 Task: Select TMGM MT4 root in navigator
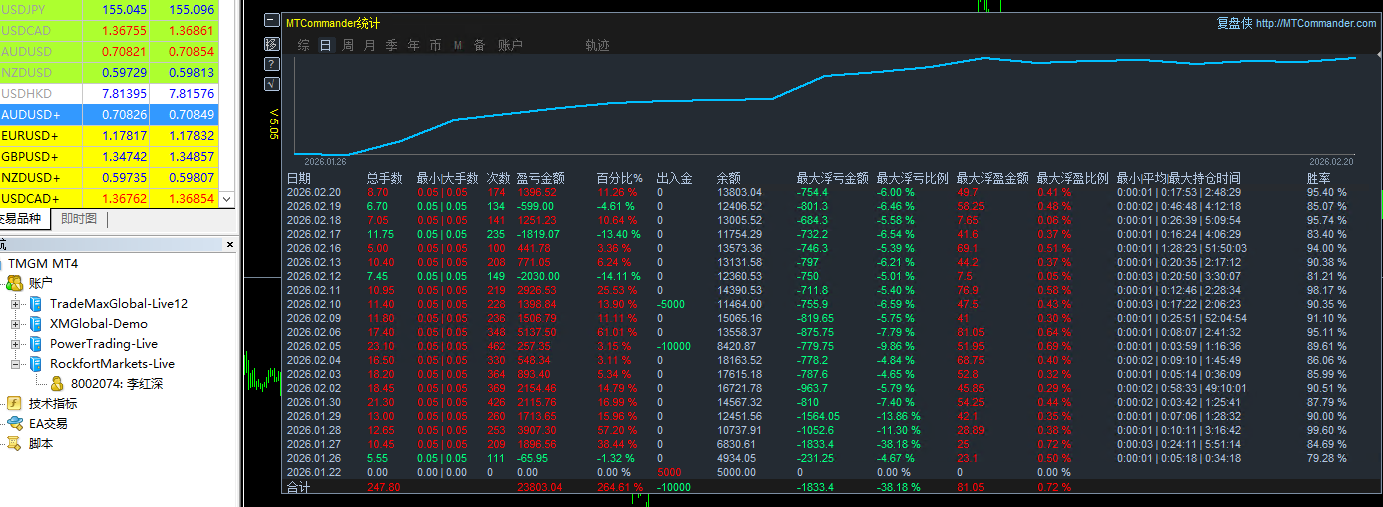(x=43, y=264)
